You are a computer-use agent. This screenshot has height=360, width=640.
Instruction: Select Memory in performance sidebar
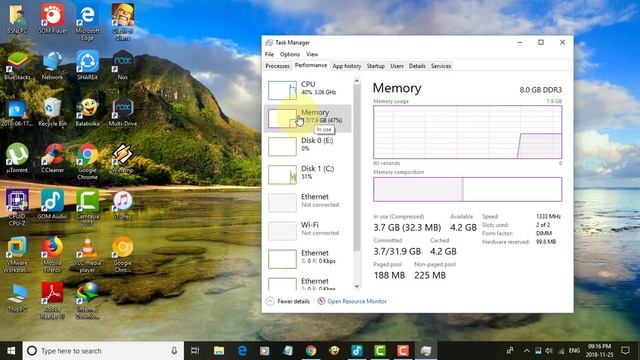coord(307,118)
